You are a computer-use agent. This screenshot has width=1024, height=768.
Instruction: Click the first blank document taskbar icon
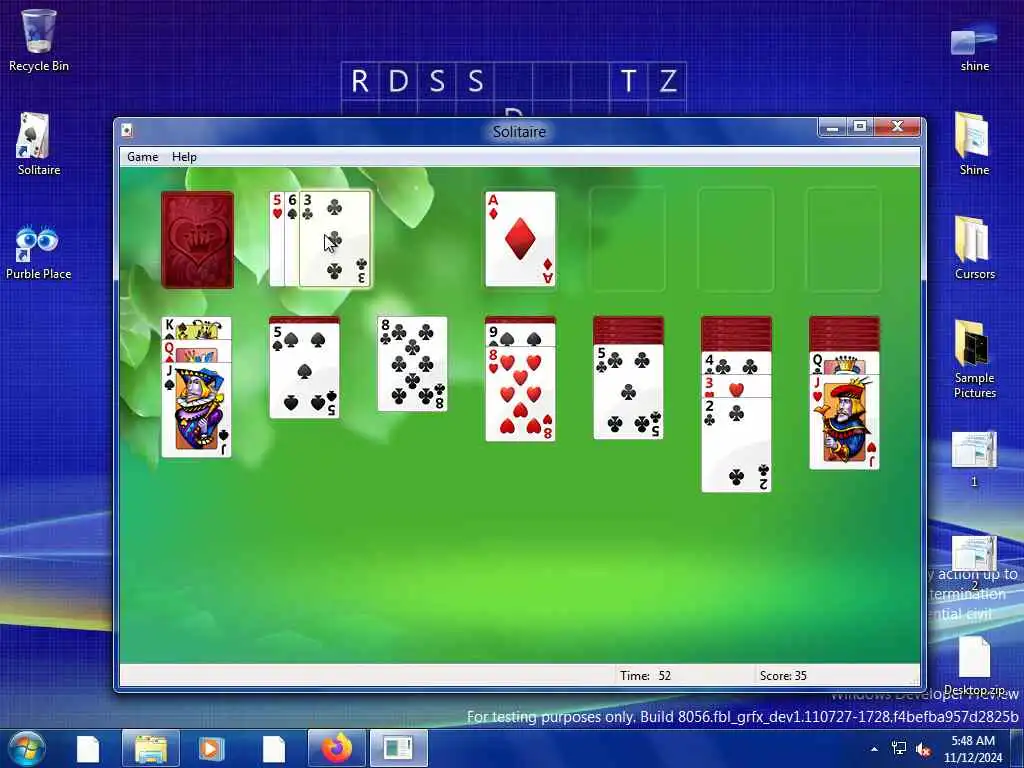[x=88, y=748]
